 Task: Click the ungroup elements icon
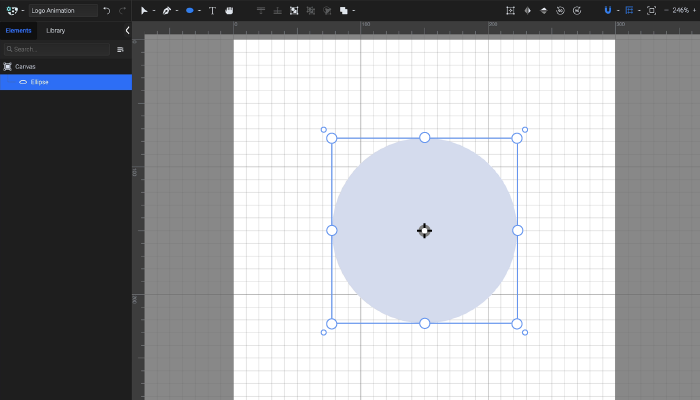click(310, 10)
